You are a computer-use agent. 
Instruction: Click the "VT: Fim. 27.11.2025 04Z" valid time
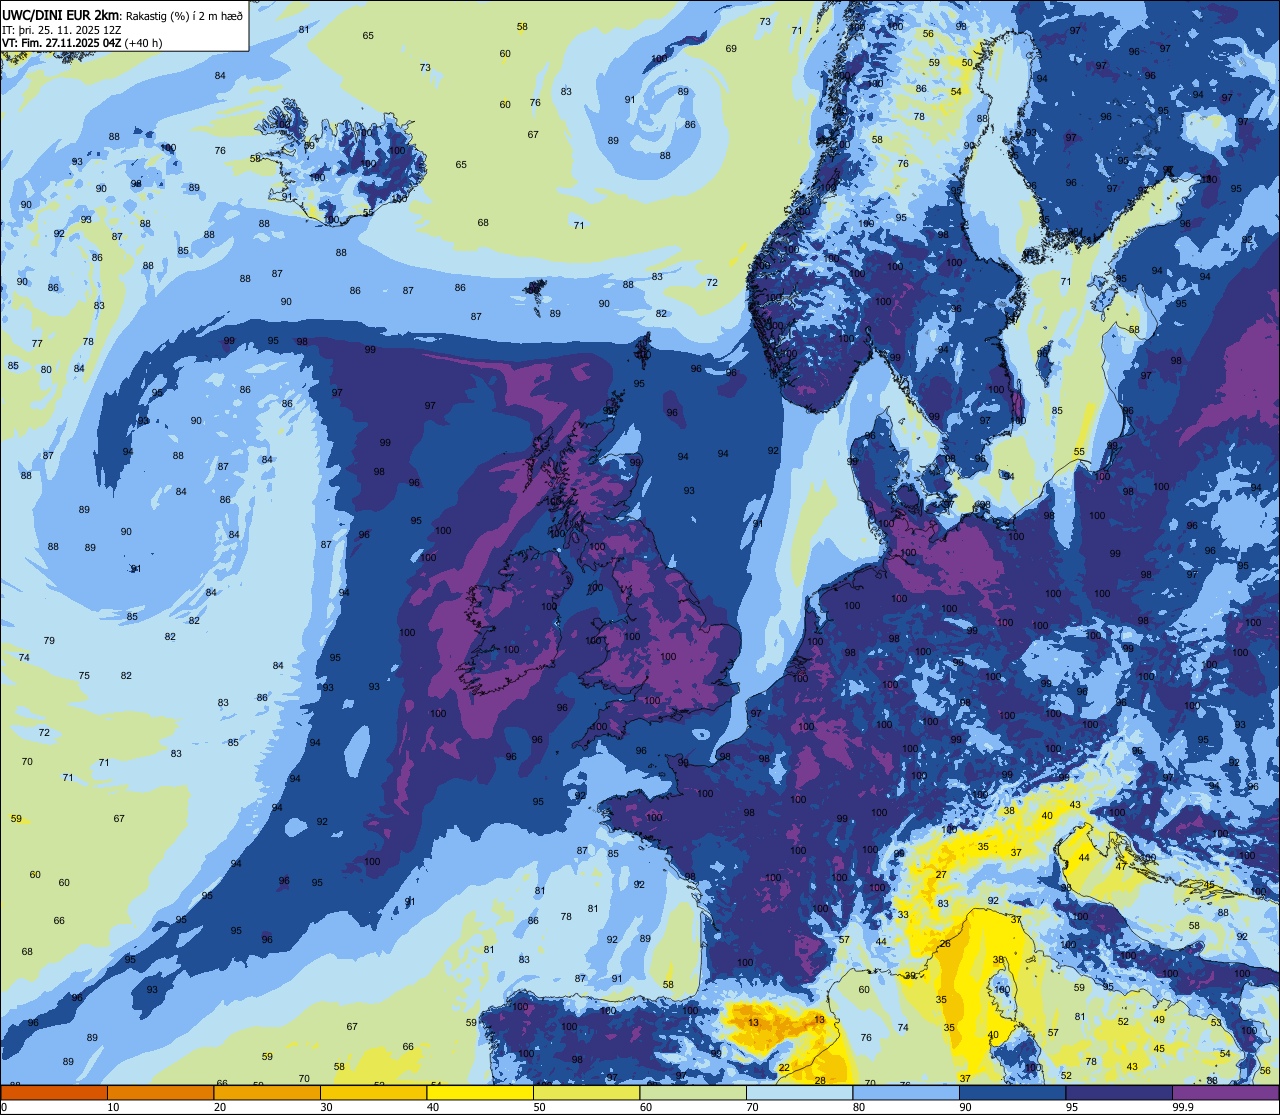click(62, 43)
